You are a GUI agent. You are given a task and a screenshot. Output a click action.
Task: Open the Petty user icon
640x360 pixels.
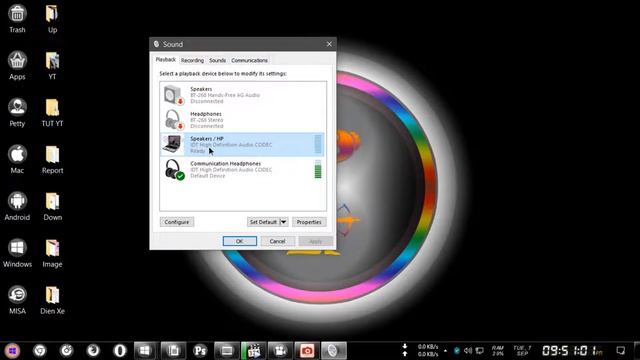click(17, 112)
